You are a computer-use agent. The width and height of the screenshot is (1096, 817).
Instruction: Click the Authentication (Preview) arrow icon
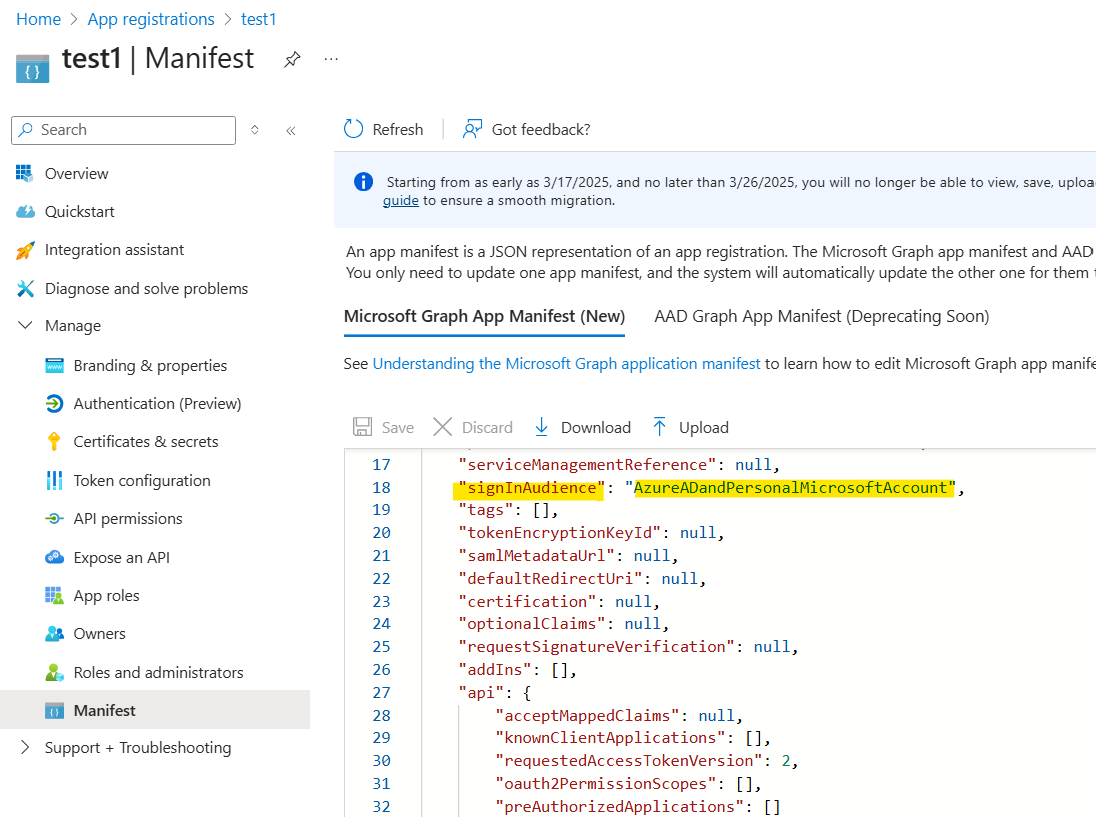[x=54, y=404]
